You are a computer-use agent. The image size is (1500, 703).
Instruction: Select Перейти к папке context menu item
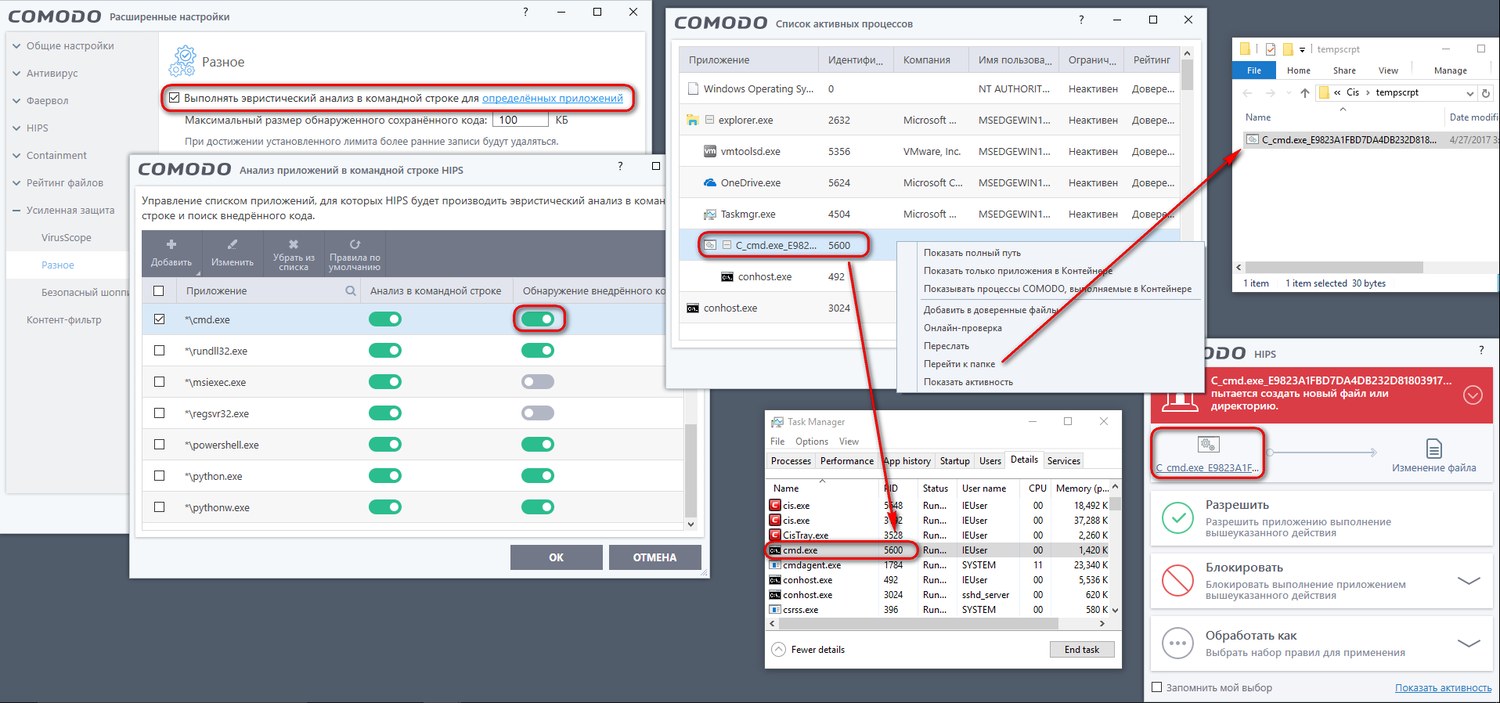coord(958,364)
